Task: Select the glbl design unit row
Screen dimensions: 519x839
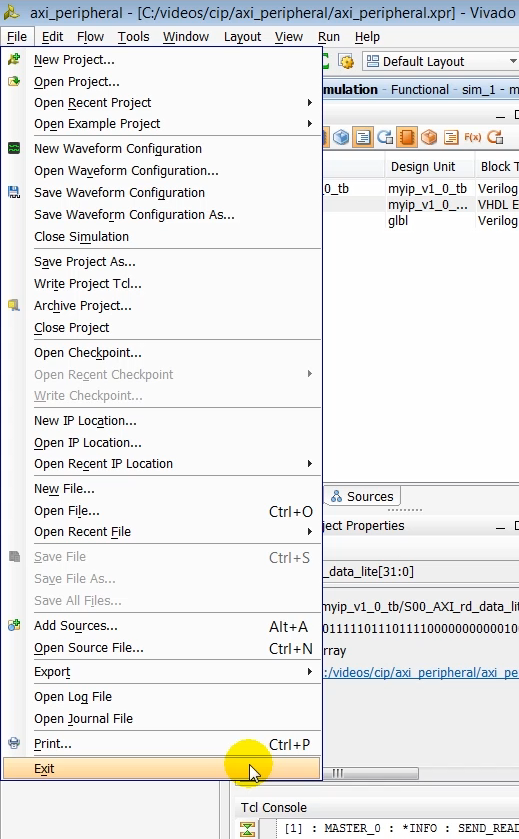Action: pos(398,220)
